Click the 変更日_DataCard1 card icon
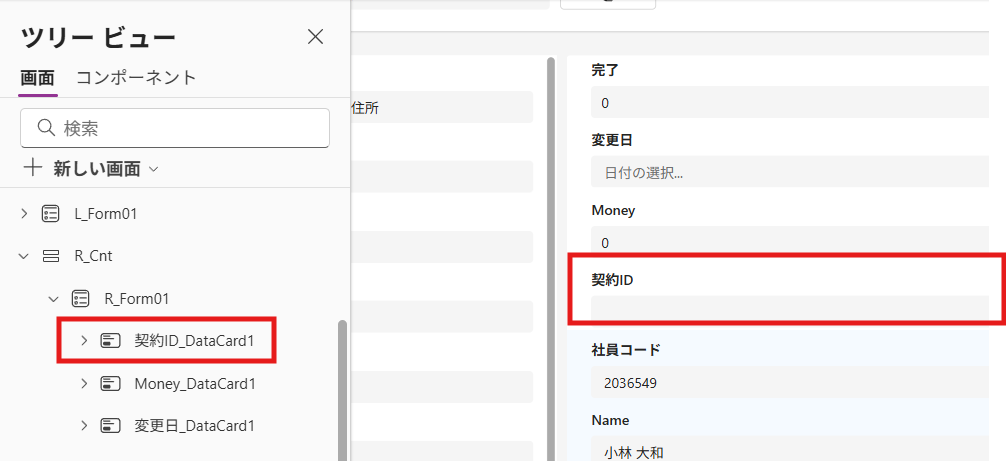The width and height of the screenshot is (1006, 461). [111, 426]
